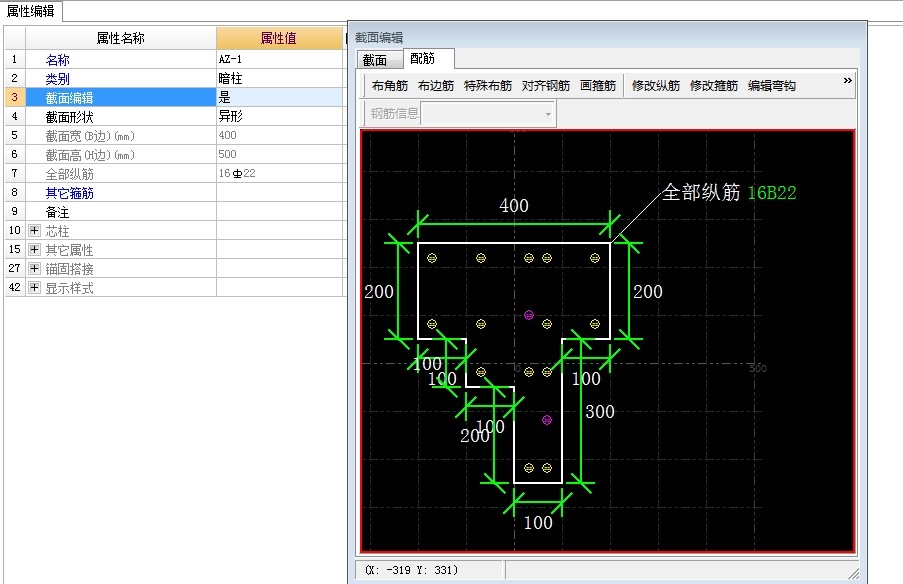The width and height of the screenshot is (903, 584).
Task: Select the 属性编辑 tab
Action: (31, 11)
